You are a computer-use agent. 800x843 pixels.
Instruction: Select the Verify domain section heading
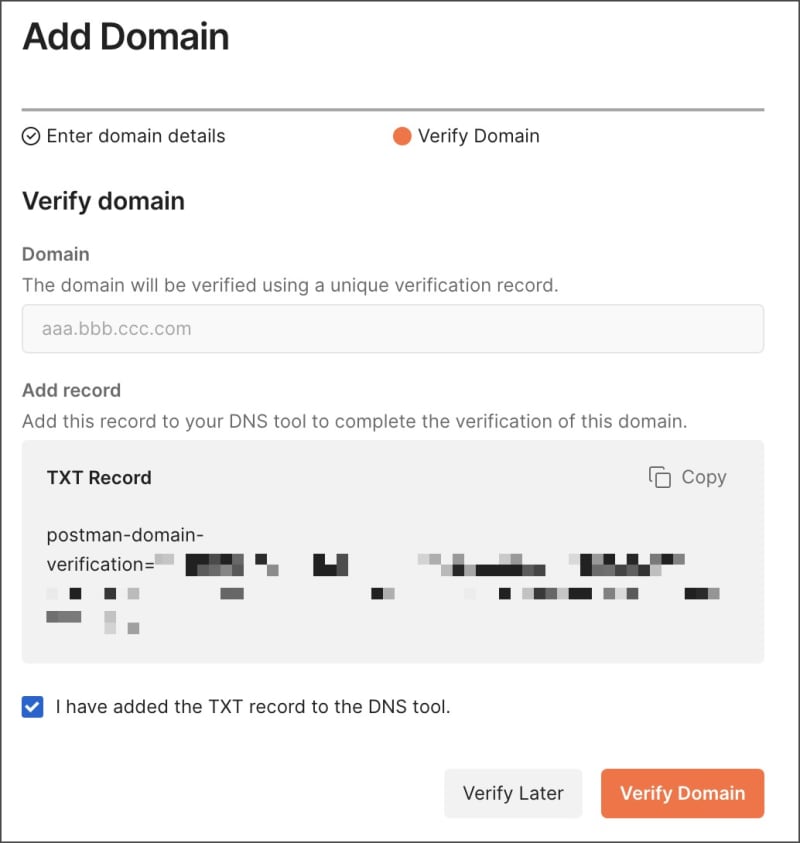point(103,201)
